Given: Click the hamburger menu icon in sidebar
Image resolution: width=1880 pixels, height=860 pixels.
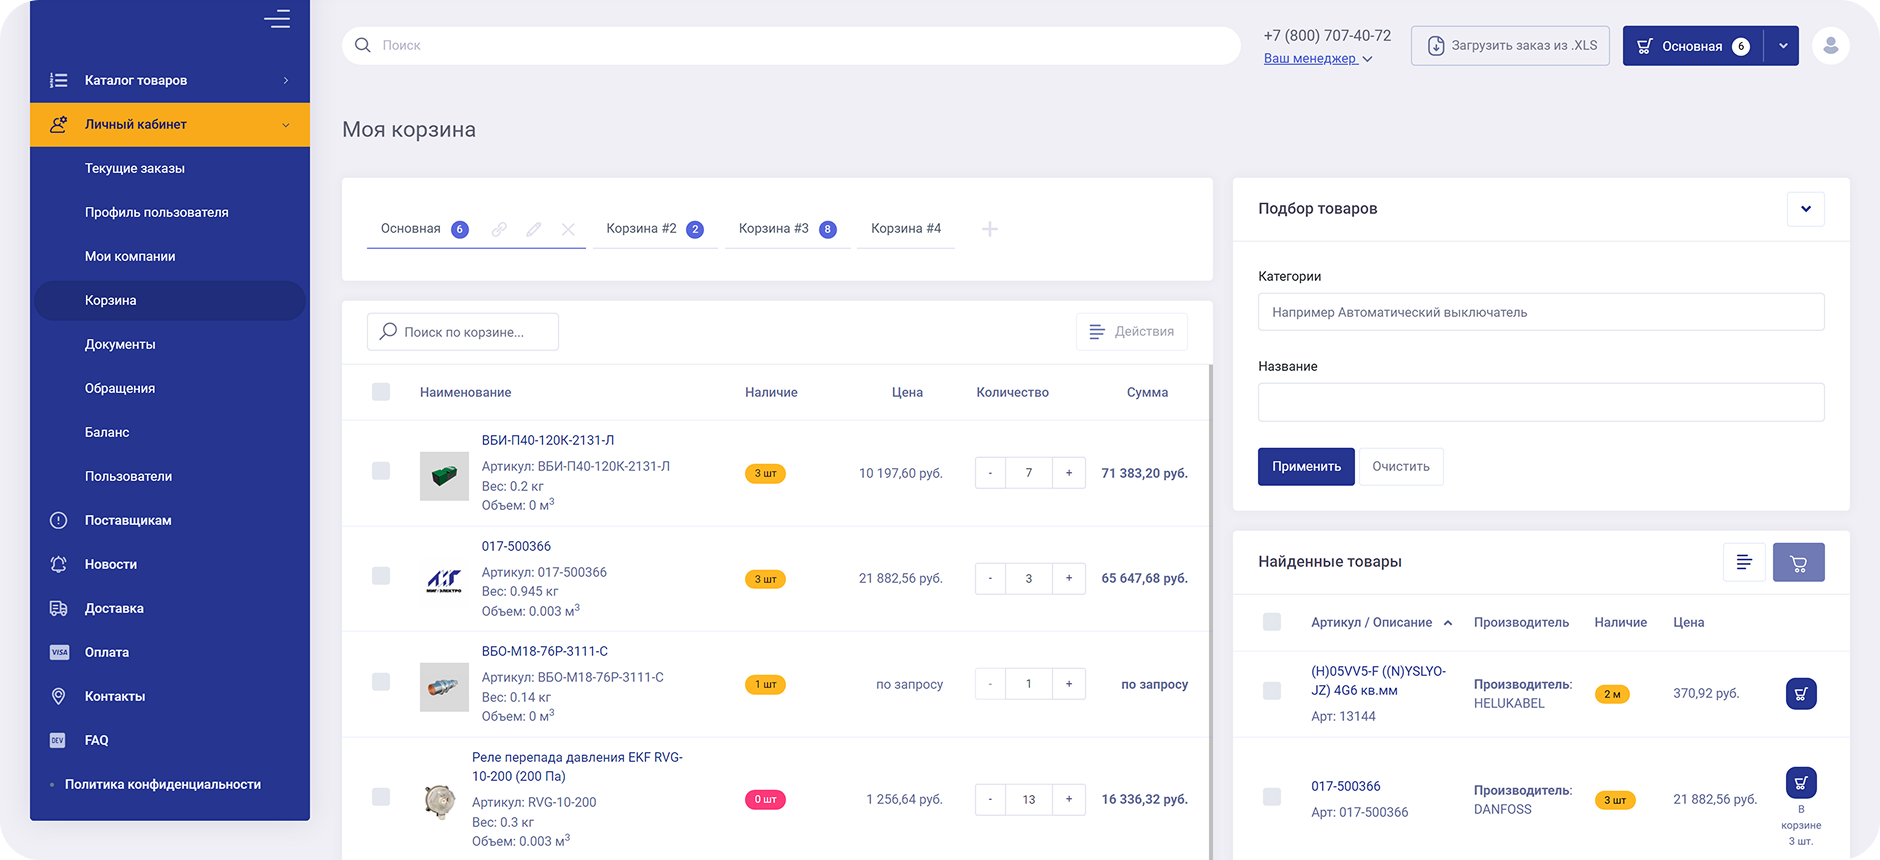Looking at the screenshot, I should [x=277, y=19].
